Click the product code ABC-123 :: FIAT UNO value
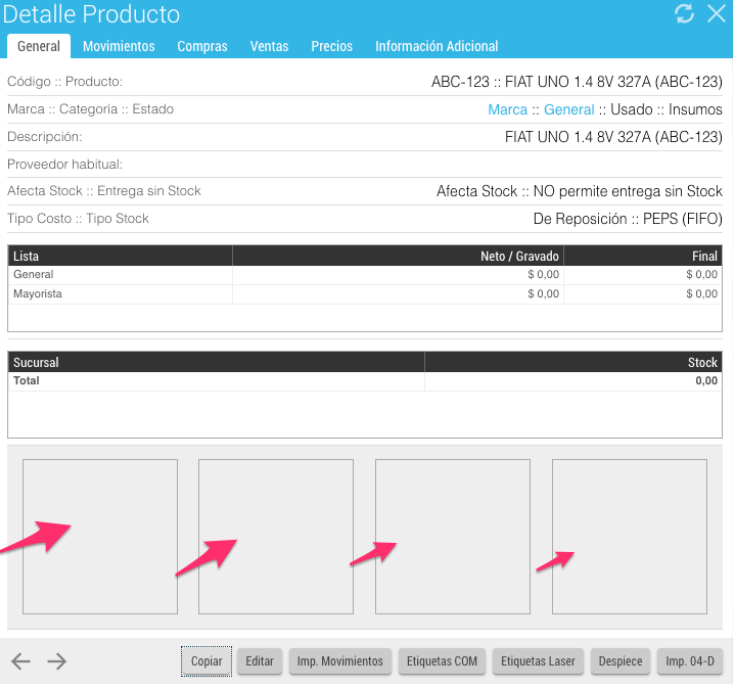The image size is (733, 684). pyautogui.click(x=577, y=82)
